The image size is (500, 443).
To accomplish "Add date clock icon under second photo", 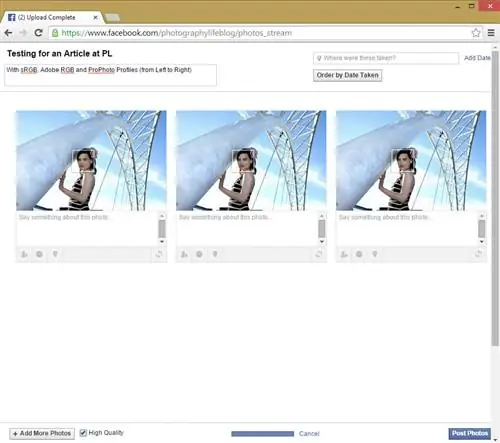I will [x=199, y=254].
